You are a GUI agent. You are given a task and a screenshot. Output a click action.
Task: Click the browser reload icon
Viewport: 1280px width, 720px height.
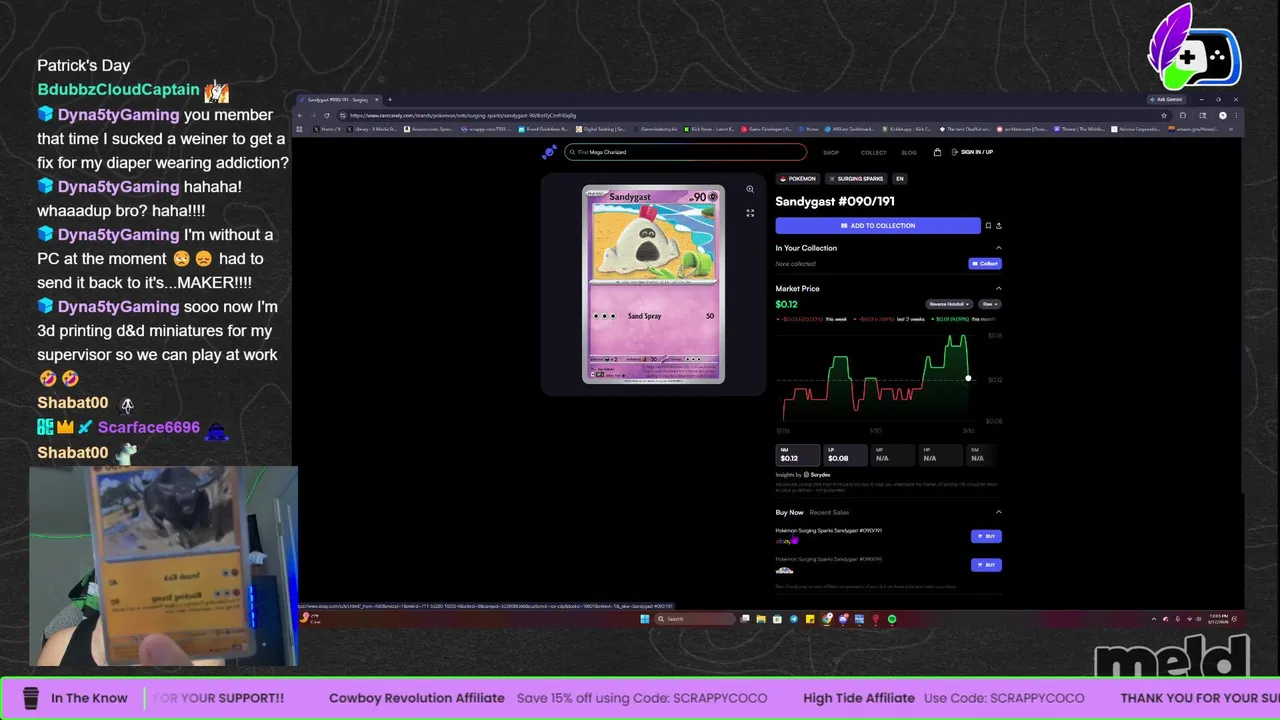[x=326, y=115]
